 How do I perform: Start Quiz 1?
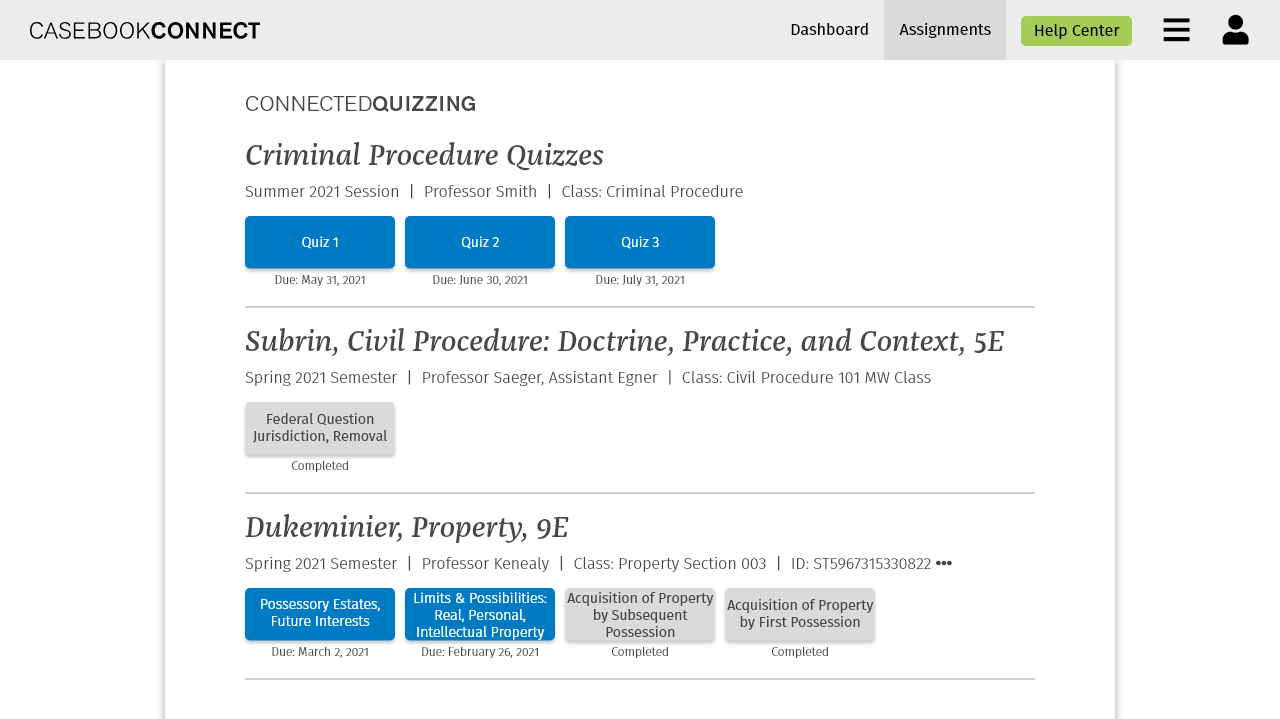pyautogui.click(x=320, y=242)
